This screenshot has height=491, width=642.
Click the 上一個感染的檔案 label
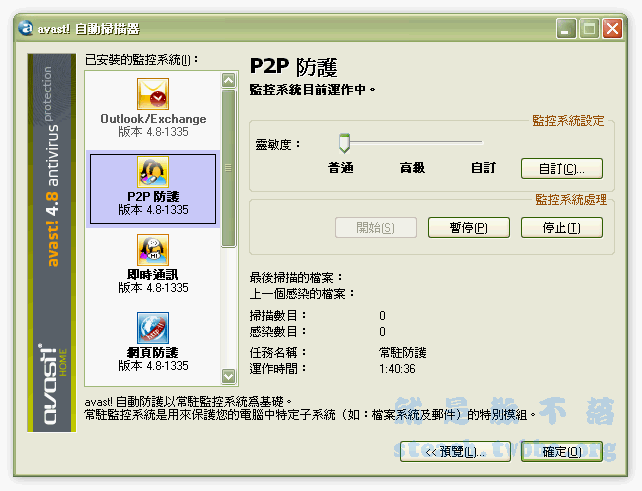(302, 294)
